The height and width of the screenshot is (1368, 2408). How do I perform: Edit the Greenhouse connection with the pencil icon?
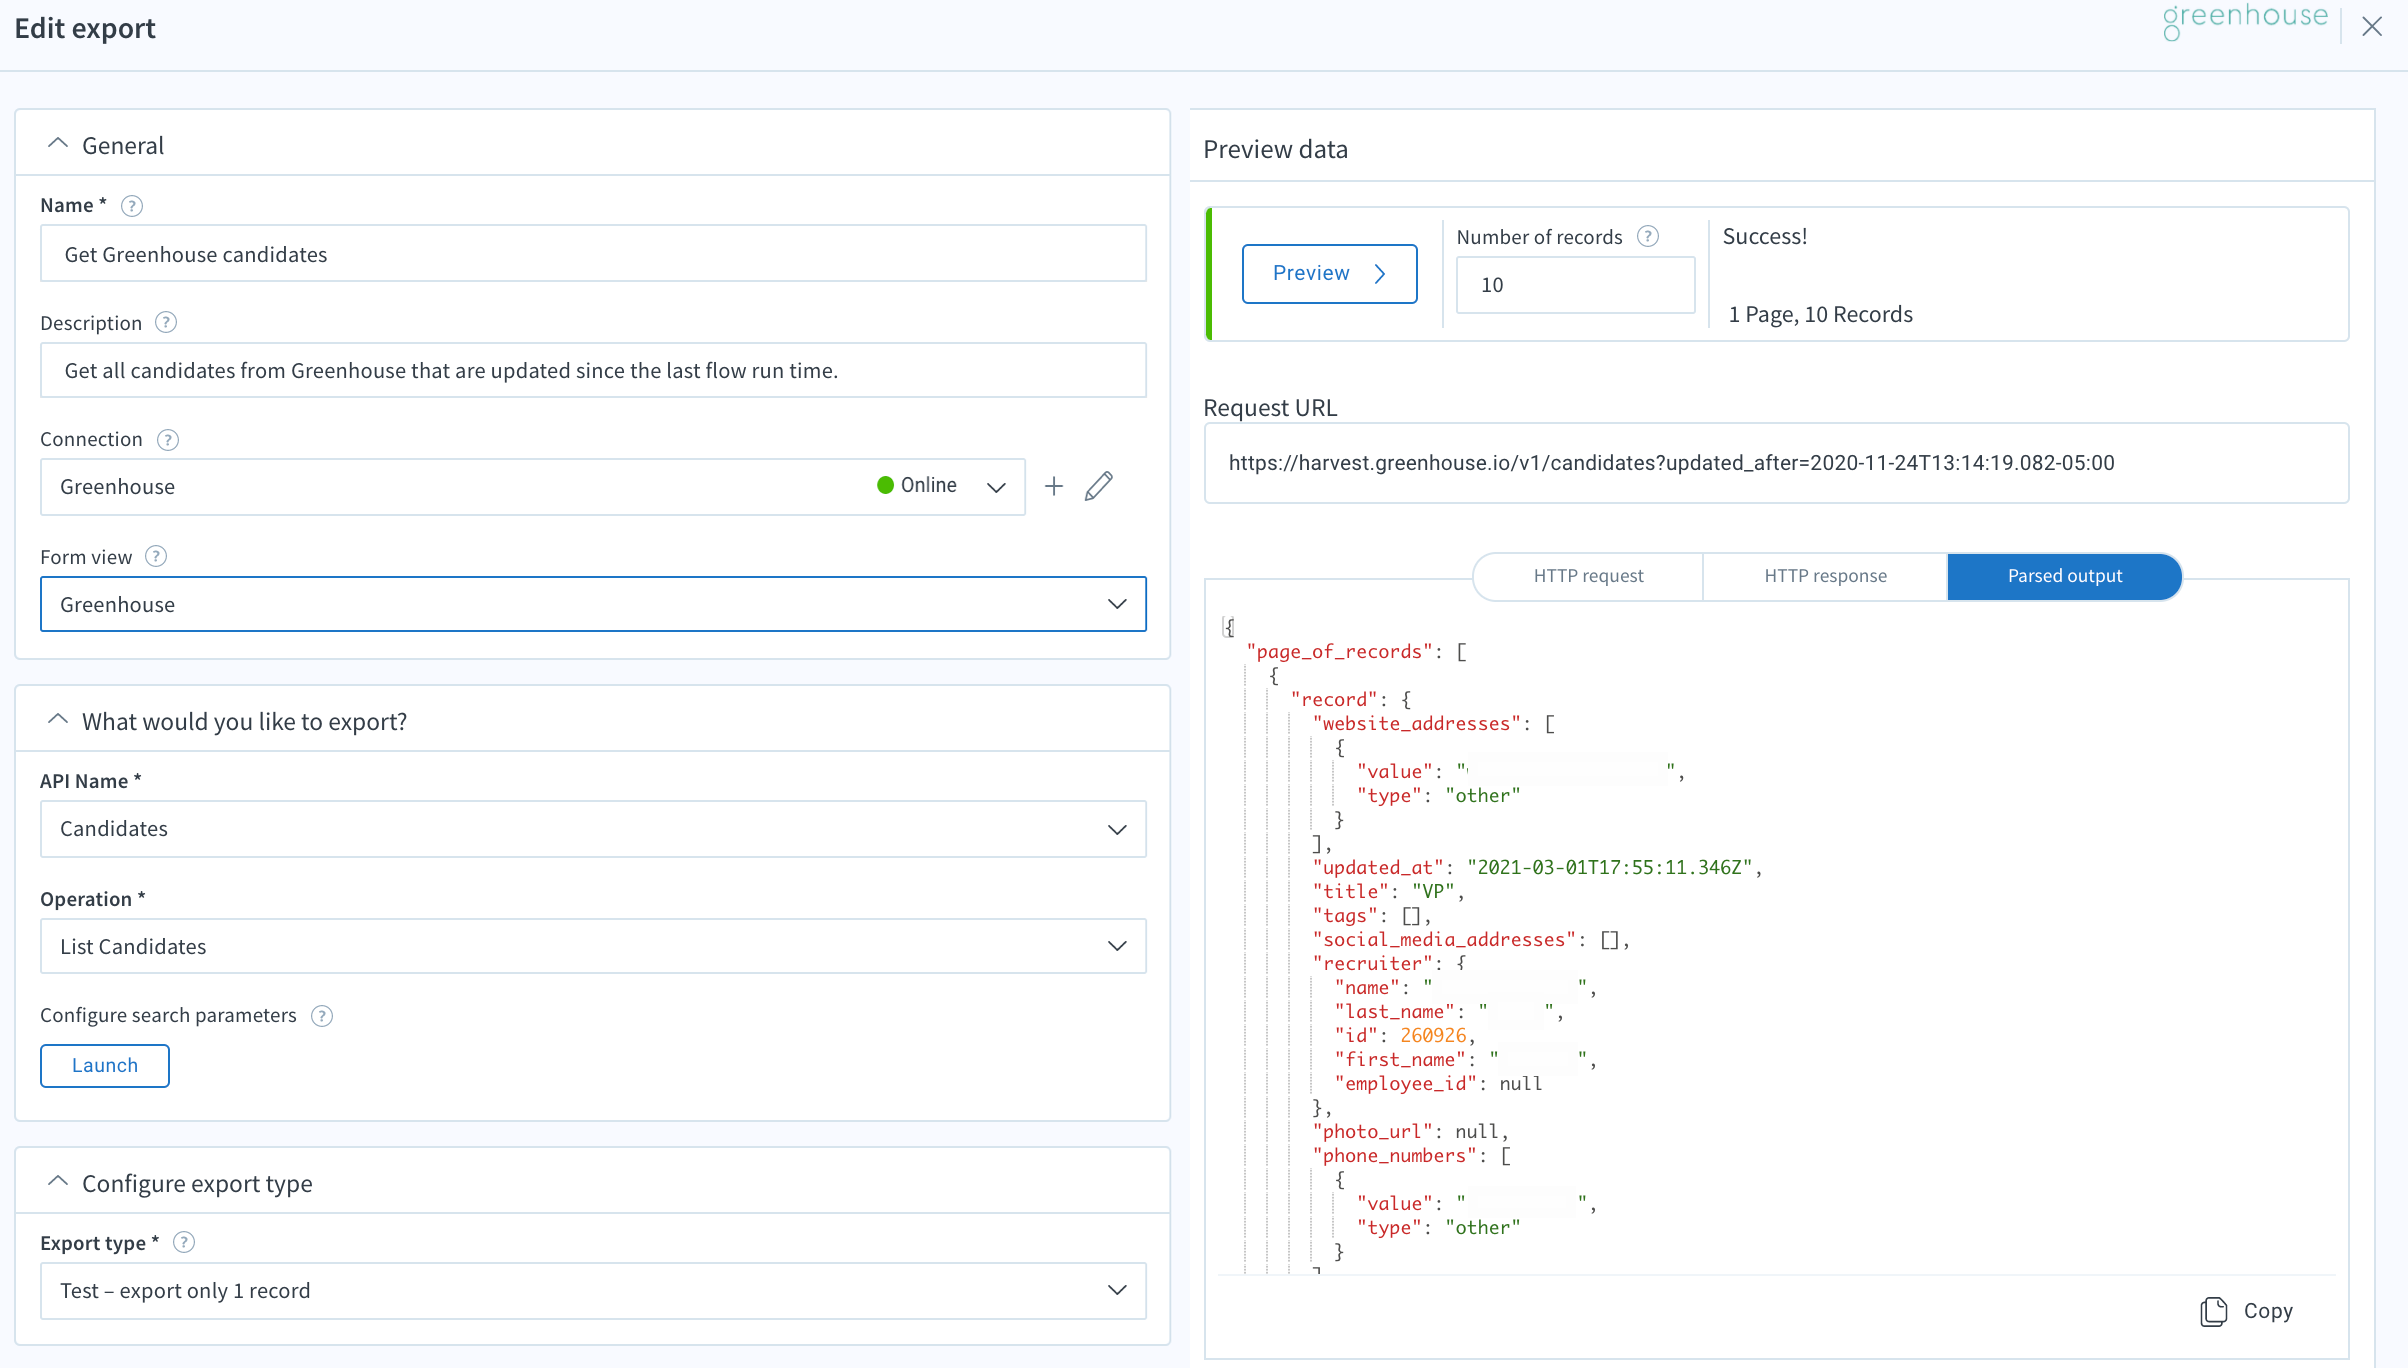coord(1099,486)
